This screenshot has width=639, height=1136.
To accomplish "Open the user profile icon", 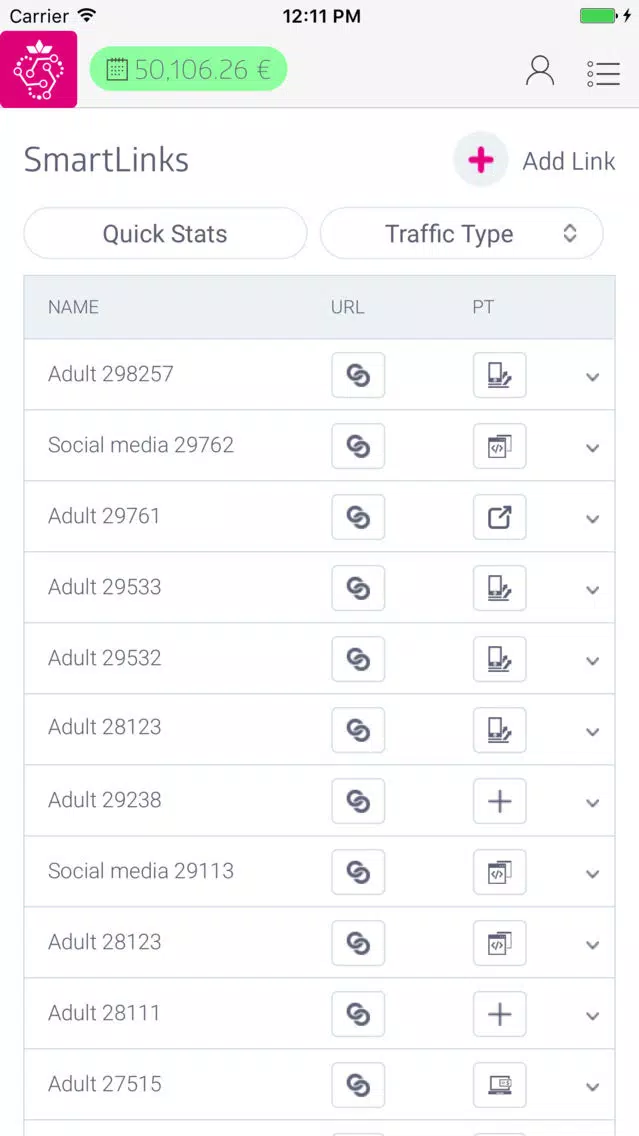I will click(540, 71).
